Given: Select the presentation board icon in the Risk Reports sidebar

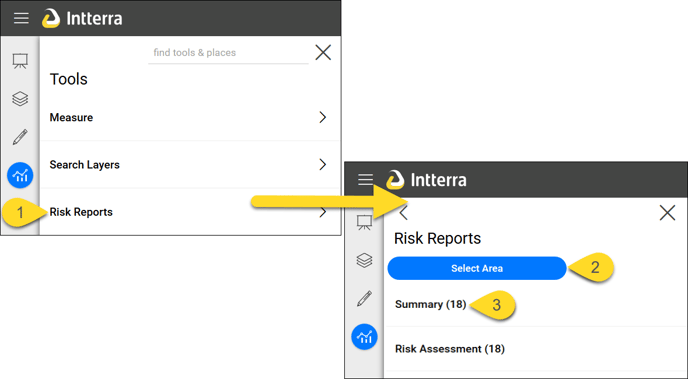Looking at the screenshot, I should pyautogui.click(x=365, y=222).
